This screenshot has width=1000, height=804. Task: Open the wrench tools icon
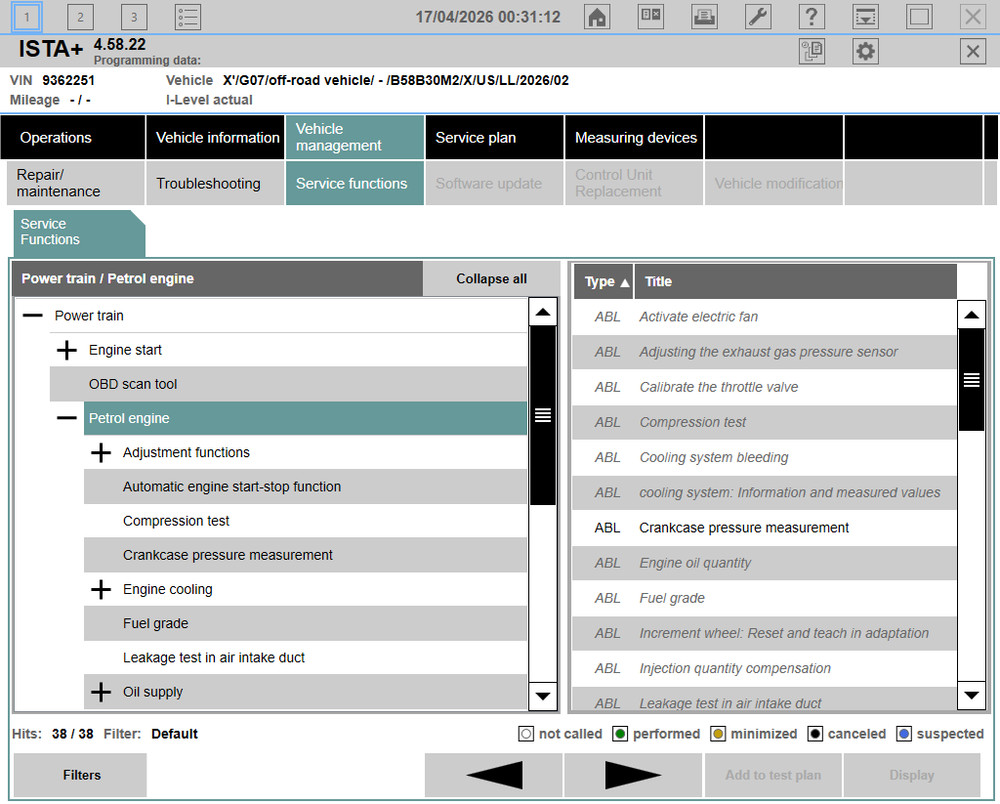(x=759, y=17)
